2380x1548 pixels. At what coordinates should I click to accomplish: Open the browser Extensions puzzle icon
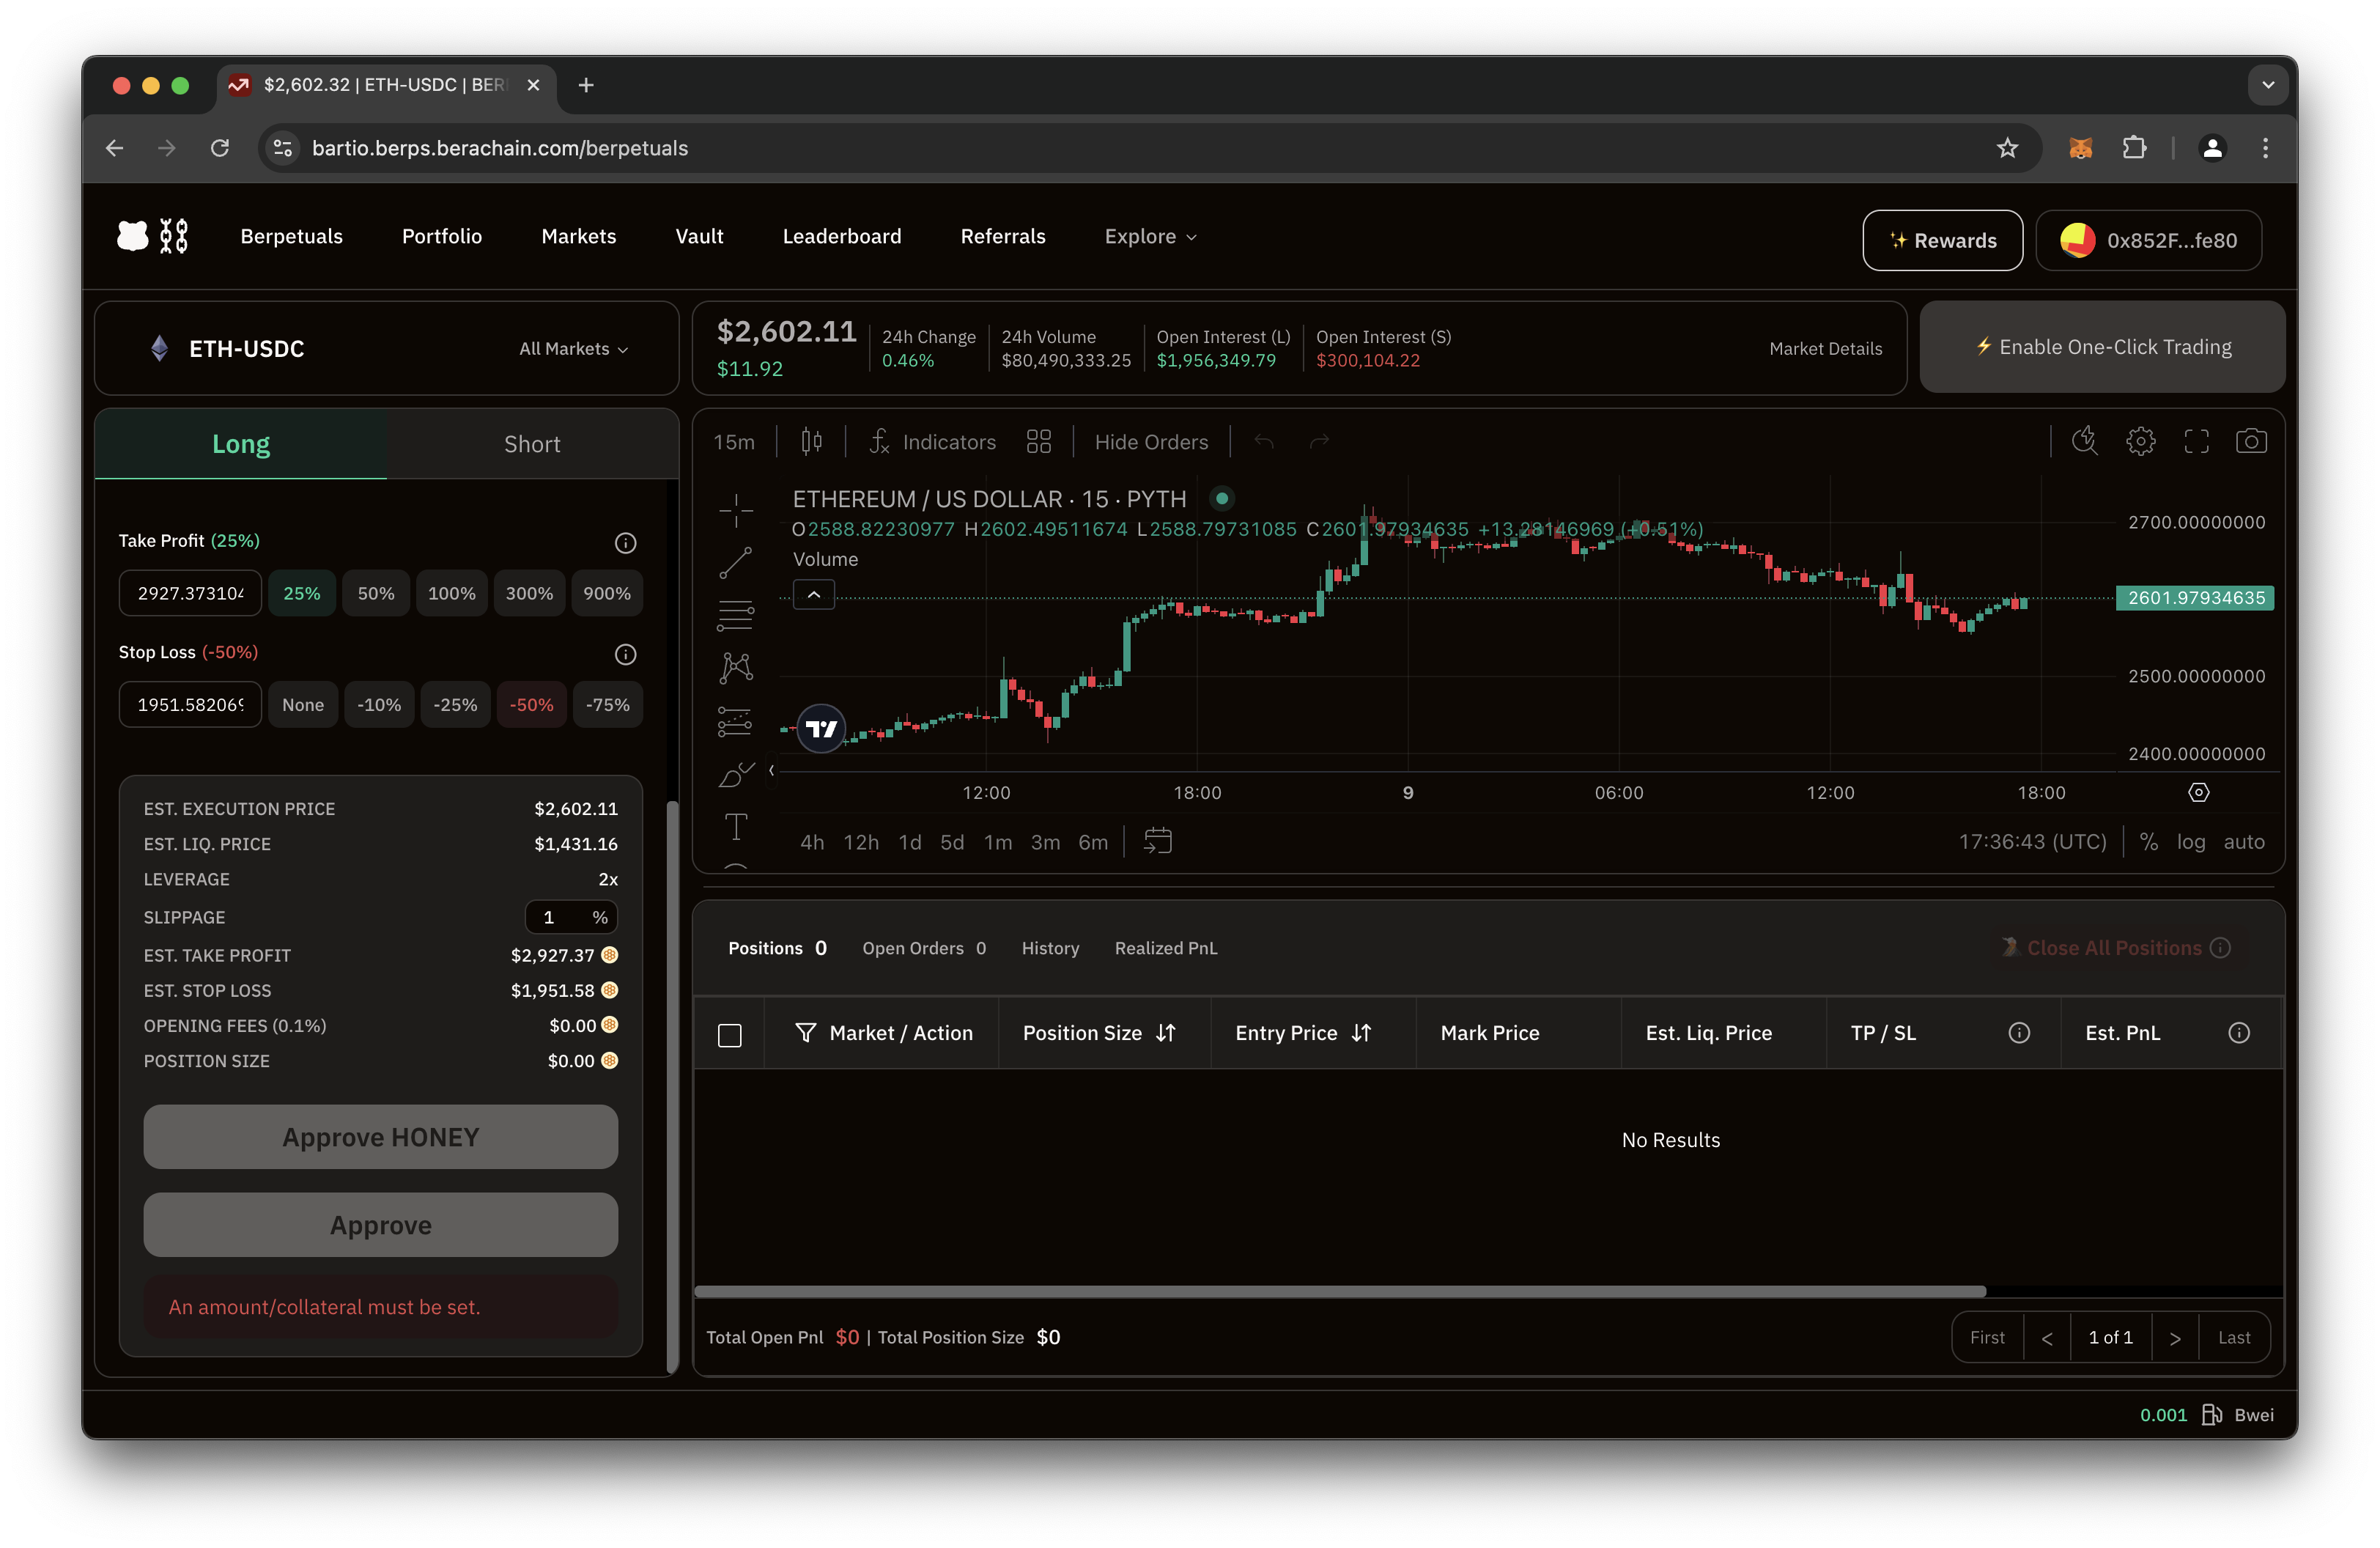2134,148
